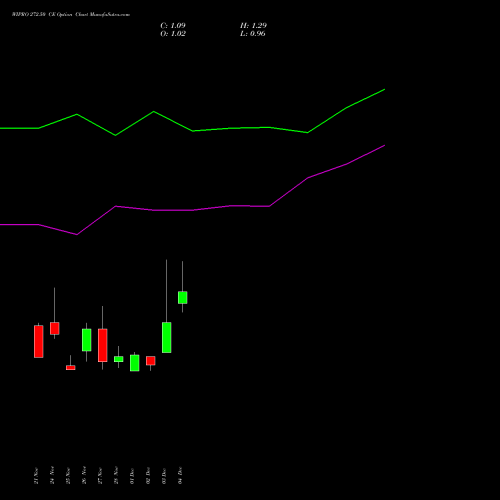Select the small red candlestick for 25 Nov

tap(71, 367)
